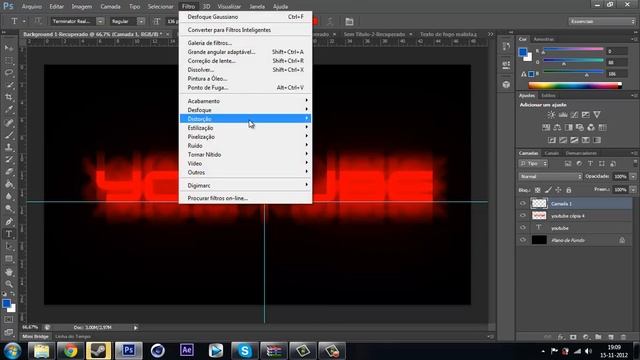Filter layers by adjustment layers icon

coord(579,164)
